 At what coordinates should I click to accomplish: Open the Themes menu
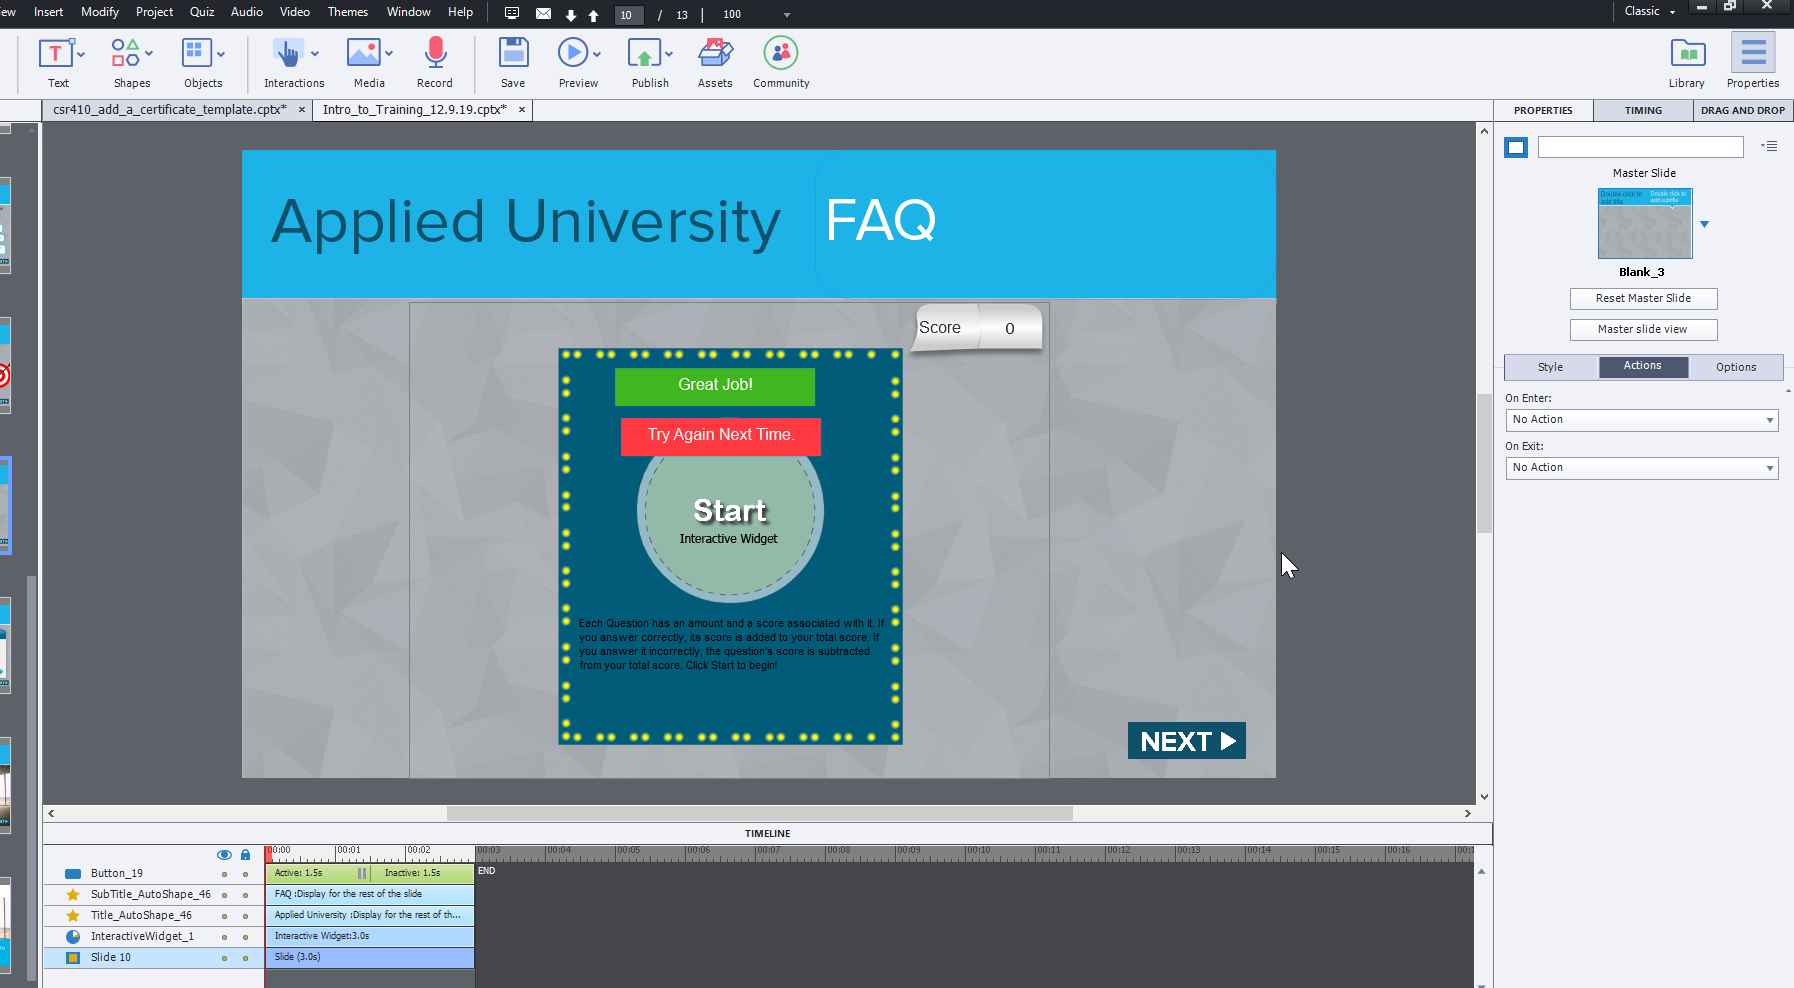347,12
